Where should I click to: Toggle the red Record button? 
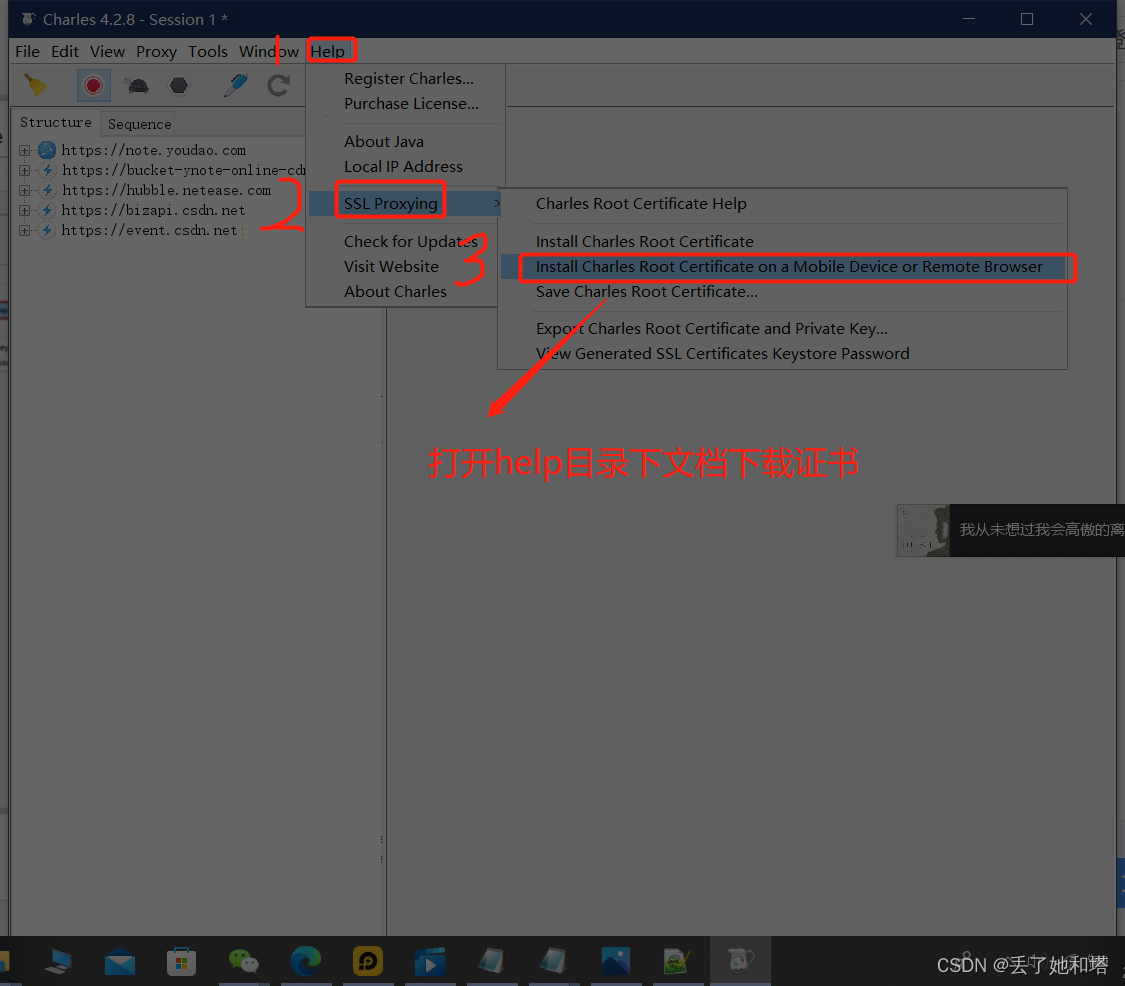coord(93,85)
